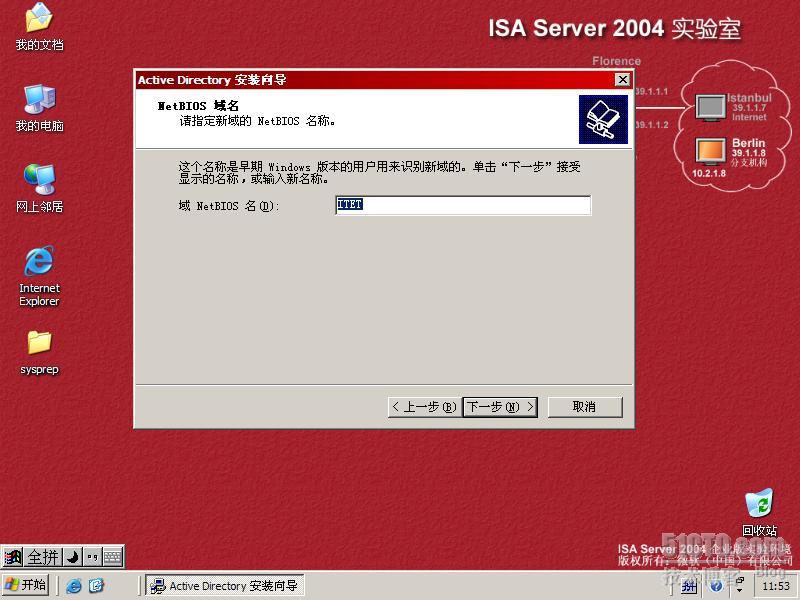Click the Berlin computer icon on wallpaper
800x600 pixels.
[710, 152]
